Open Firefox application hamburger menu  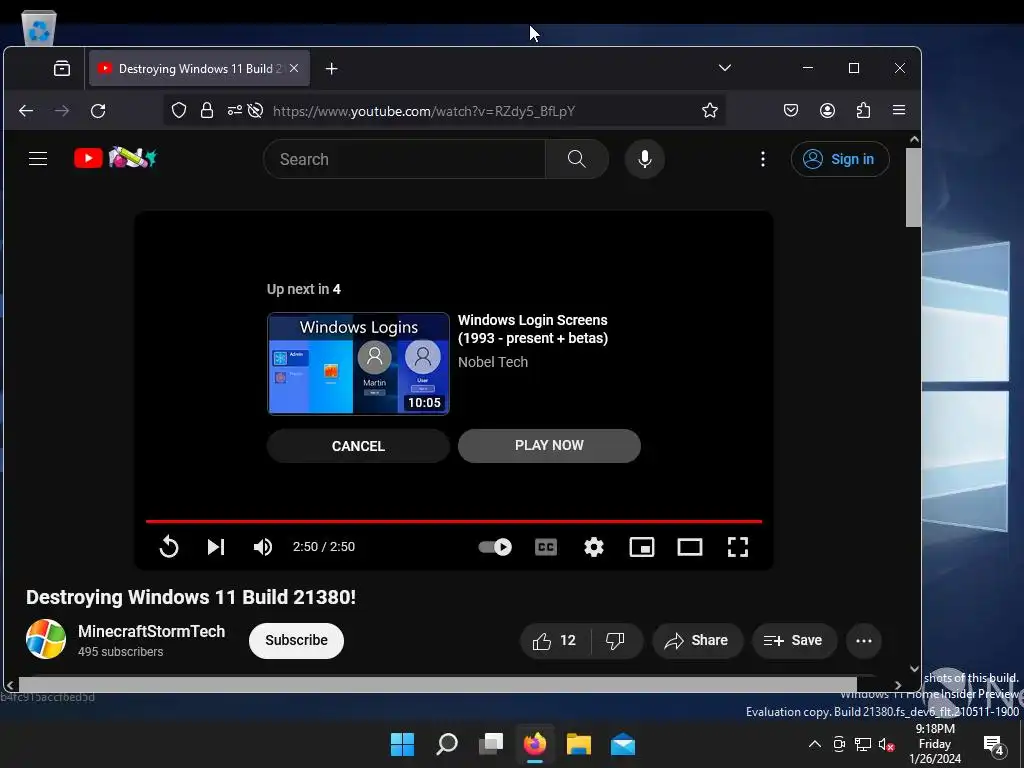coord(899,110)
